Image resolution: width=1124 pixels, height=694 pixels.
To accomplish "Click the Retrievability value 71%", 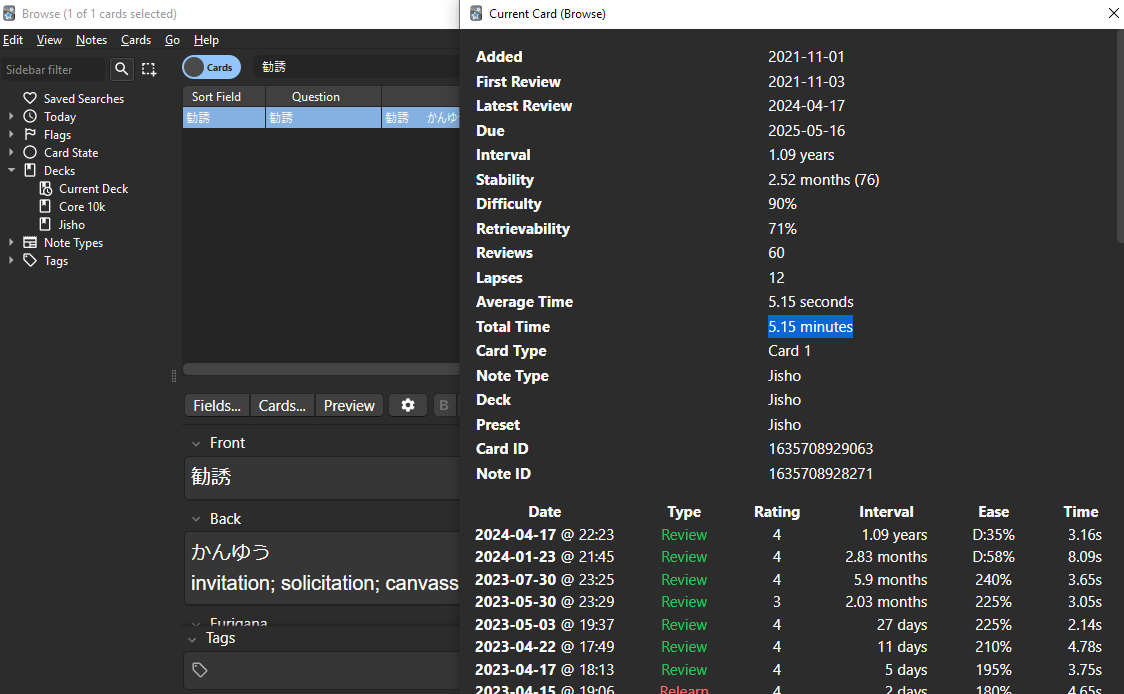I will pyautogui.click(x=782, y=229).
